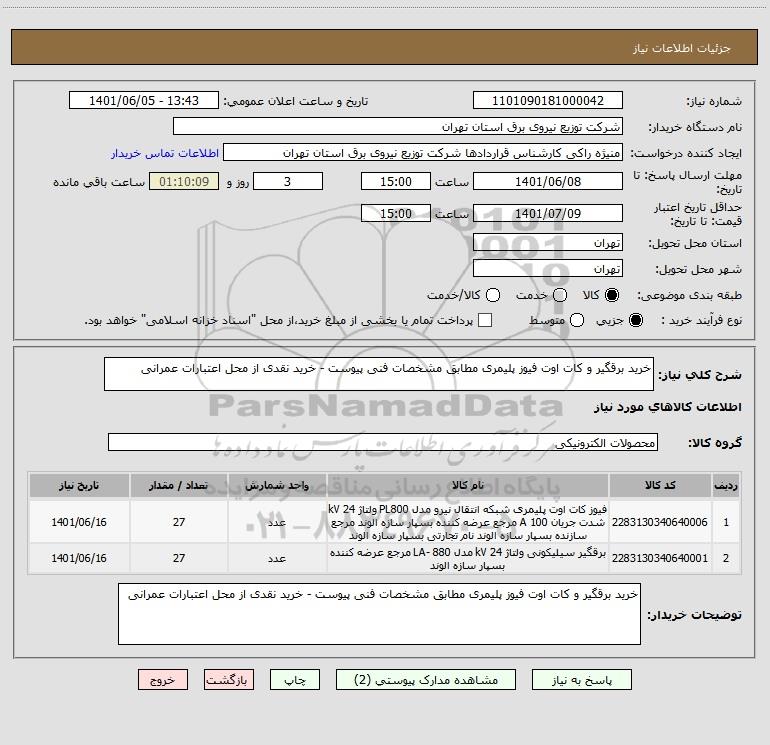
Task: Click the گروه کالا field محصولات الکترونیکی
Action: pos(383,442)
